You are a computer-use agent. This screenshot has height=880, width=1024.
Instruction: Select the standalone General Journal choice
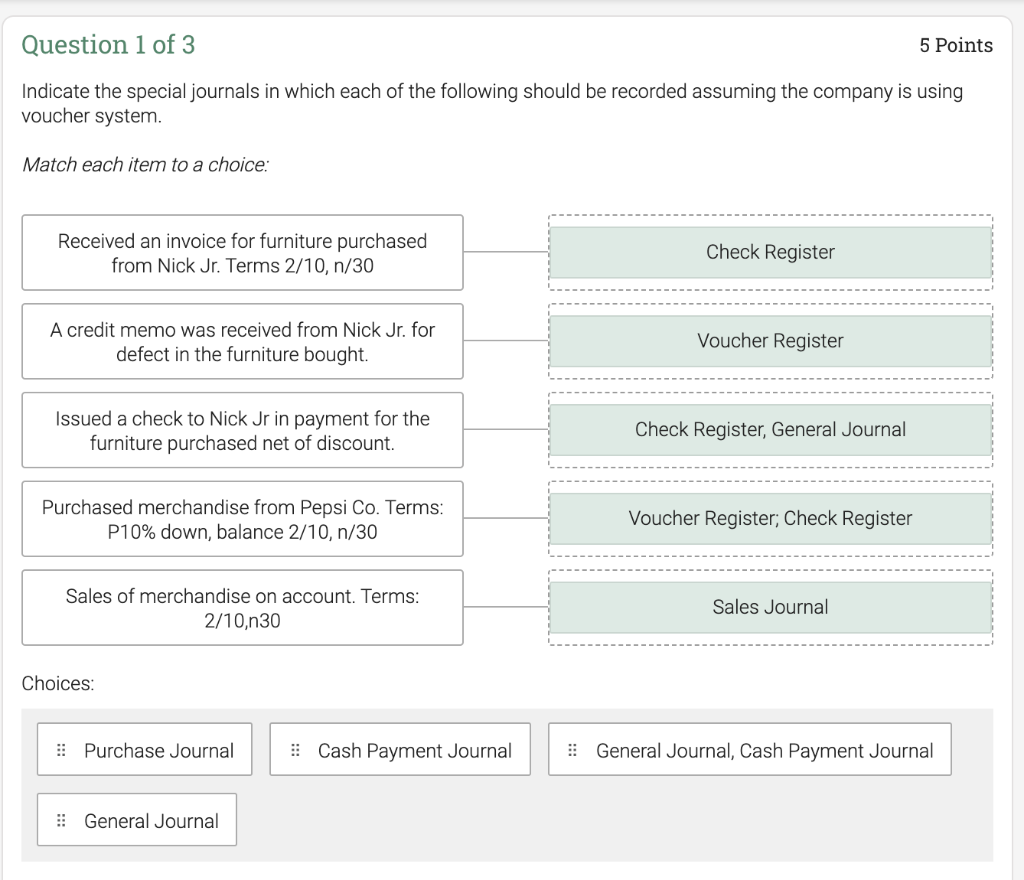pyautogui.click(x=136, y=820)
